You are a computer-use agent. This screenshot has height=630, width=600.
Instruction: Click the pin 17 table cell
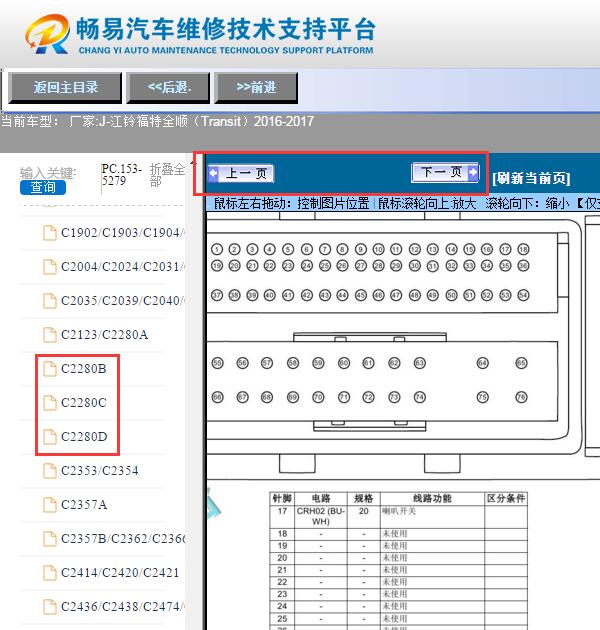(282, 517)
